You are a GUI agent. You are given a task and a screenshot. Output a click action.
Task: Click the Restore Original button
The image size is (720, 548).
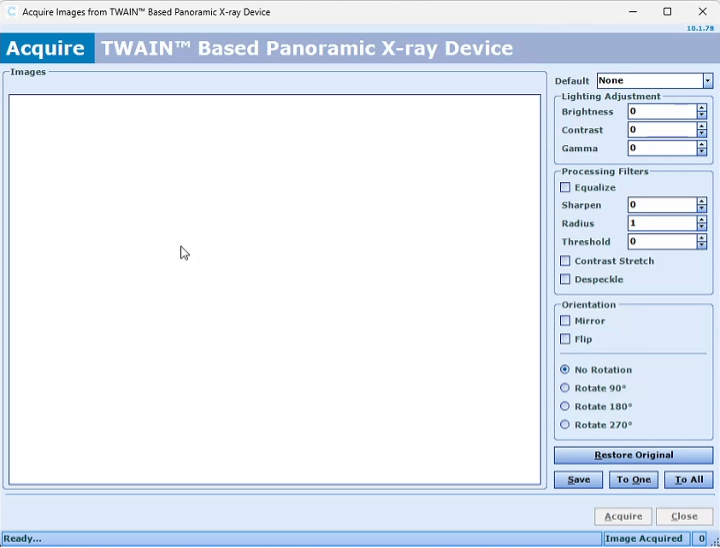click(x=633, y=455)
